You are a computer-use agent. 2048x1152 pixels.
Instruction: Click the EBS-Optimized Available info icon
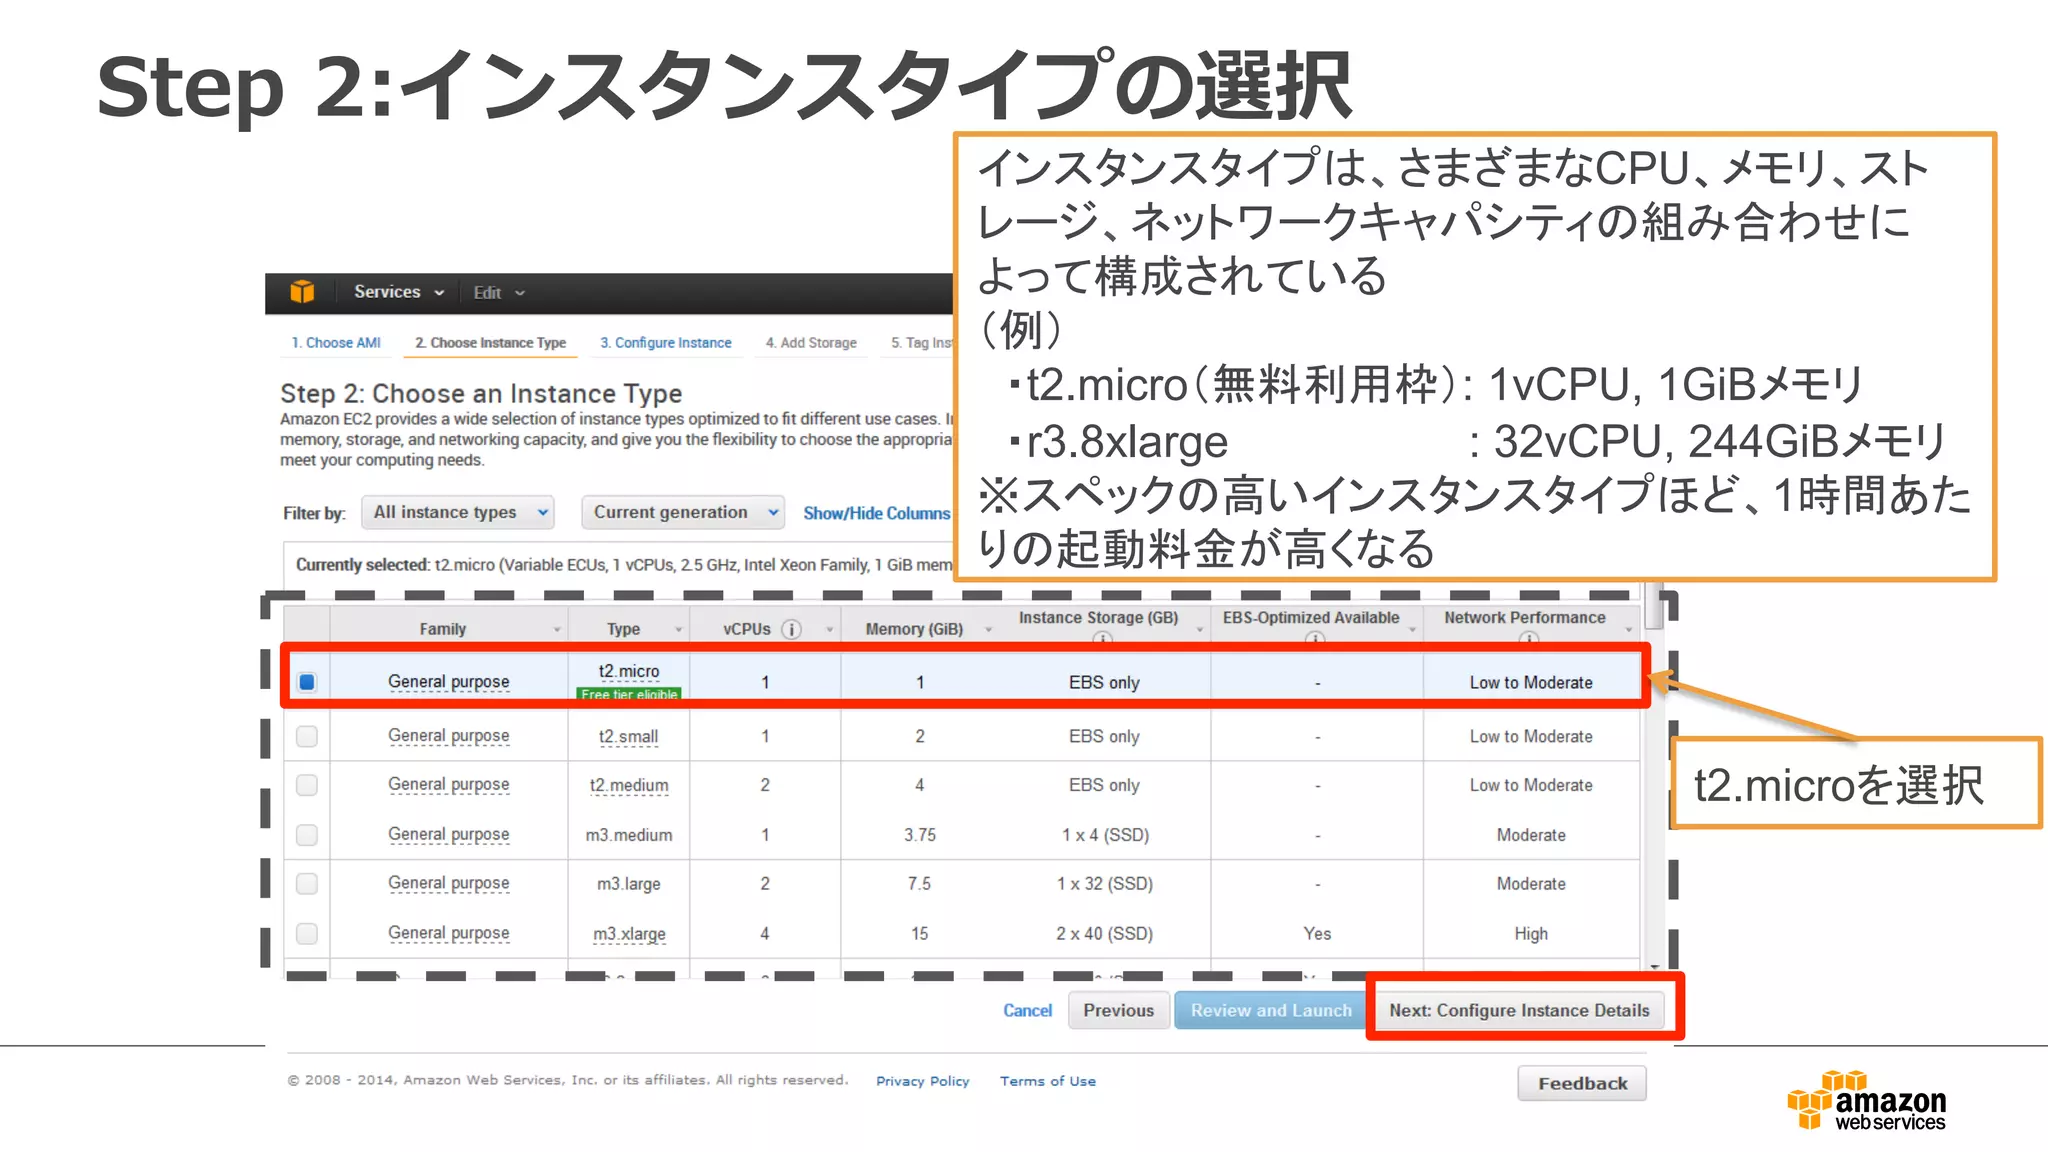tap(1314, 638)
